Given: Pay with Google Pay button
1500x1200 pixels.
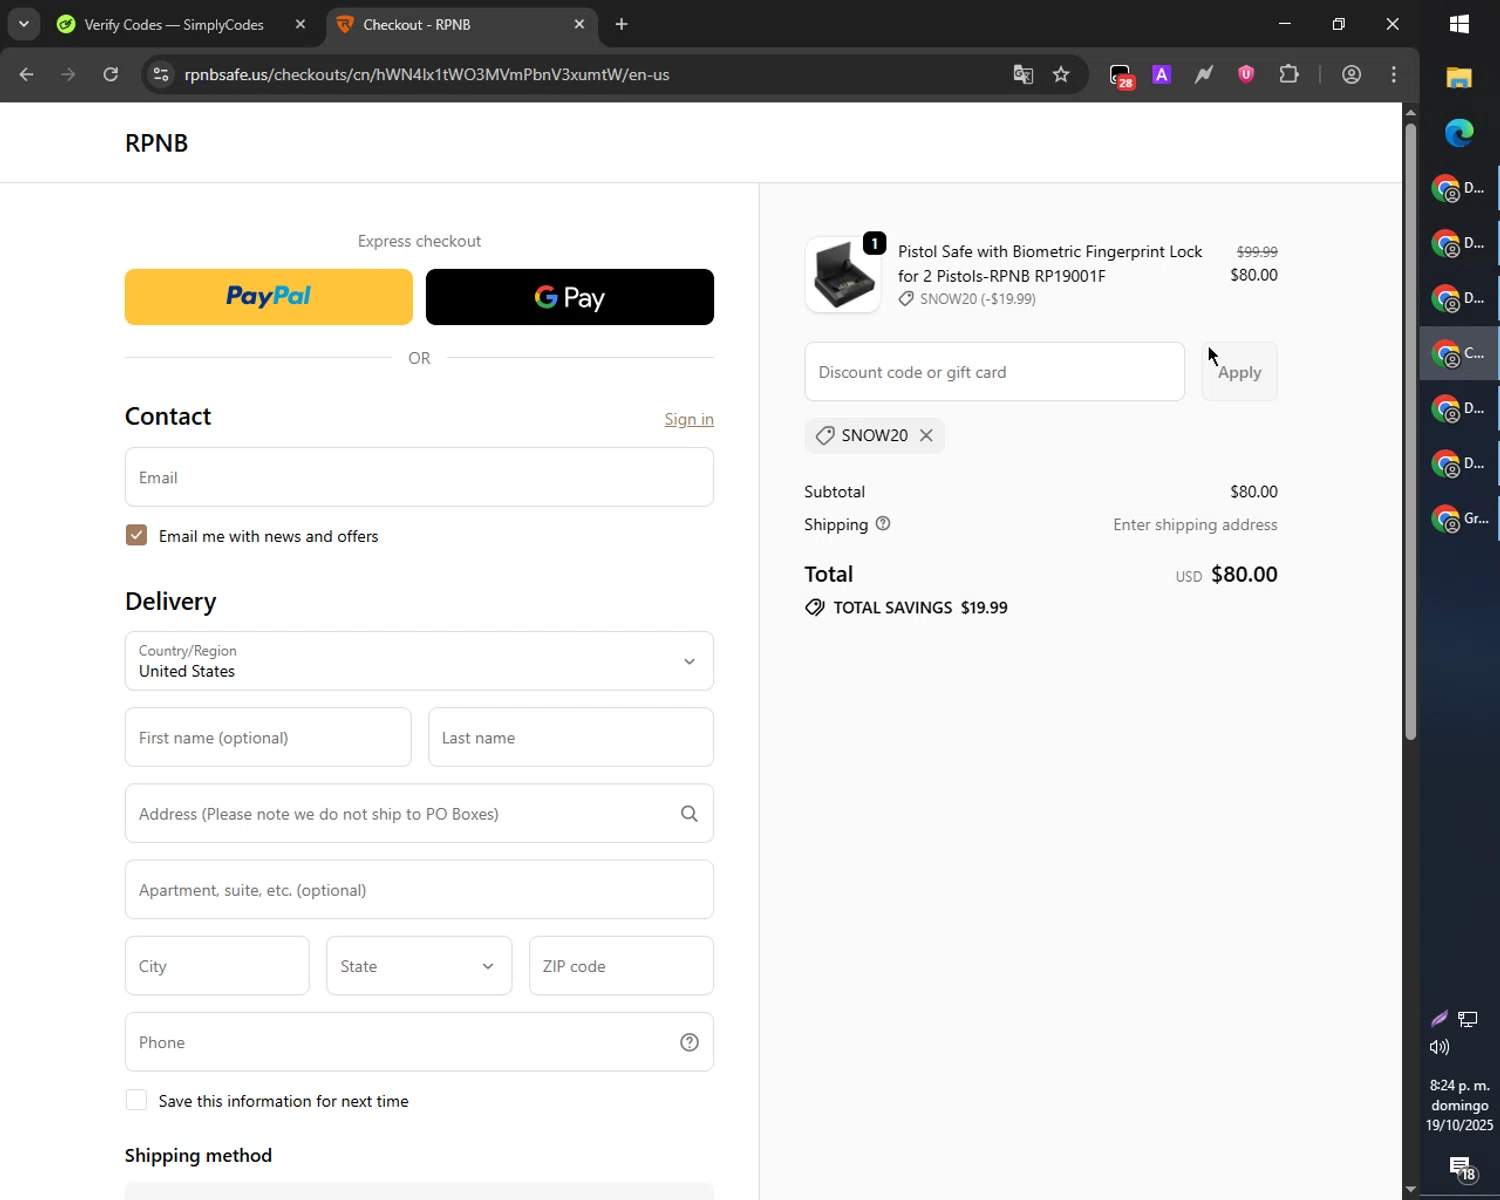Looking at the screenshot, I should pos(570,297).
